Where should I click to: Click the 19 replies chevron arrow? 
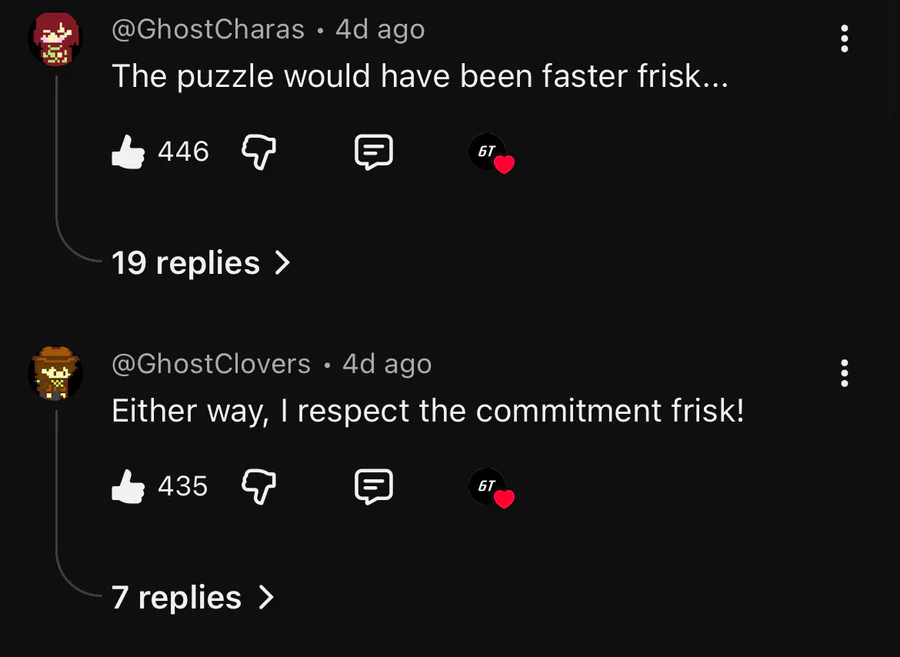[283, 263]
